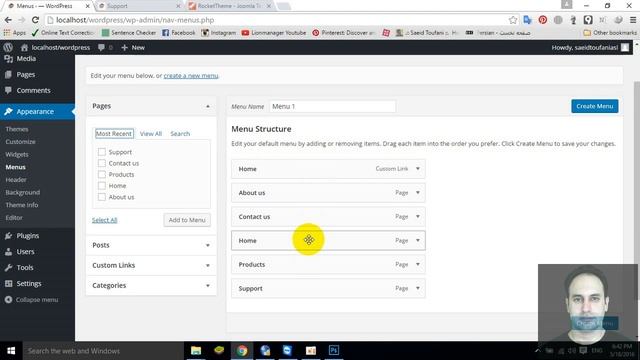Switch to Most Recent tab
The height and width of the screenshot is (360, 640).
(x=114, y=133)
